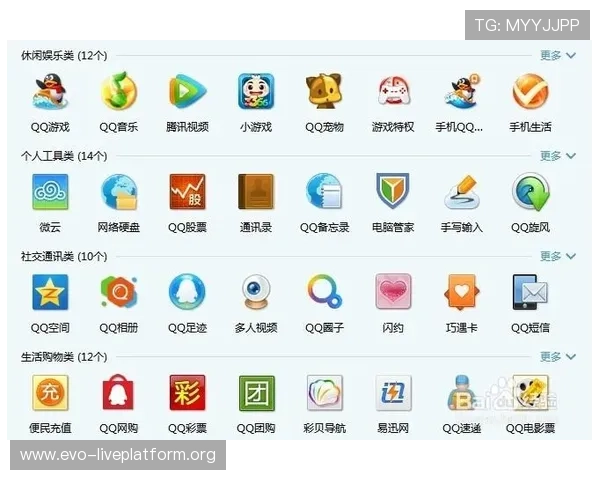Click the 社交通讯类 (10个) heading
The width and height of the screenshot is (600, 480).
point(64,256)
